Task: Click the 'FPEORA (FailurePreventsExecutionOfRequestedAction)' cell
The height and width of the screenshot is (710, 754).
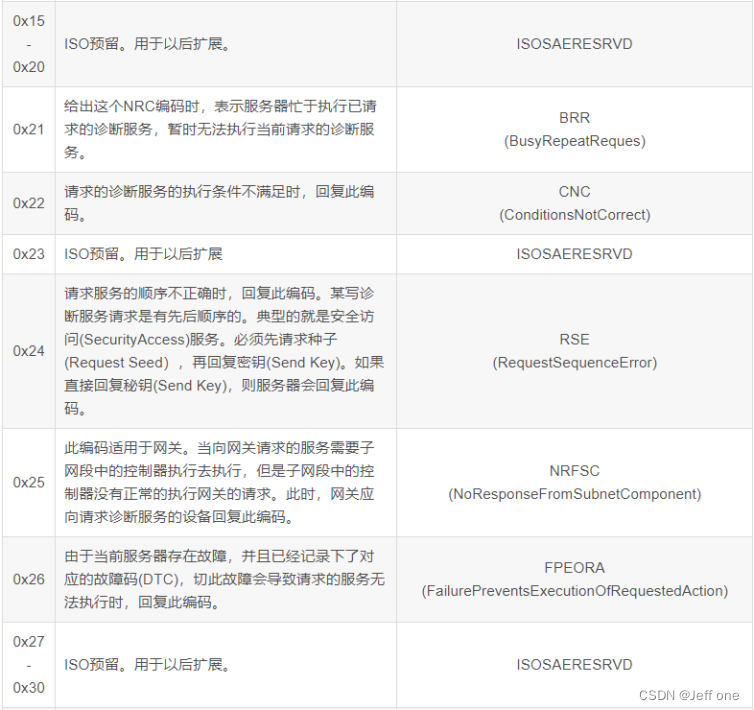Action: [575, 579]
